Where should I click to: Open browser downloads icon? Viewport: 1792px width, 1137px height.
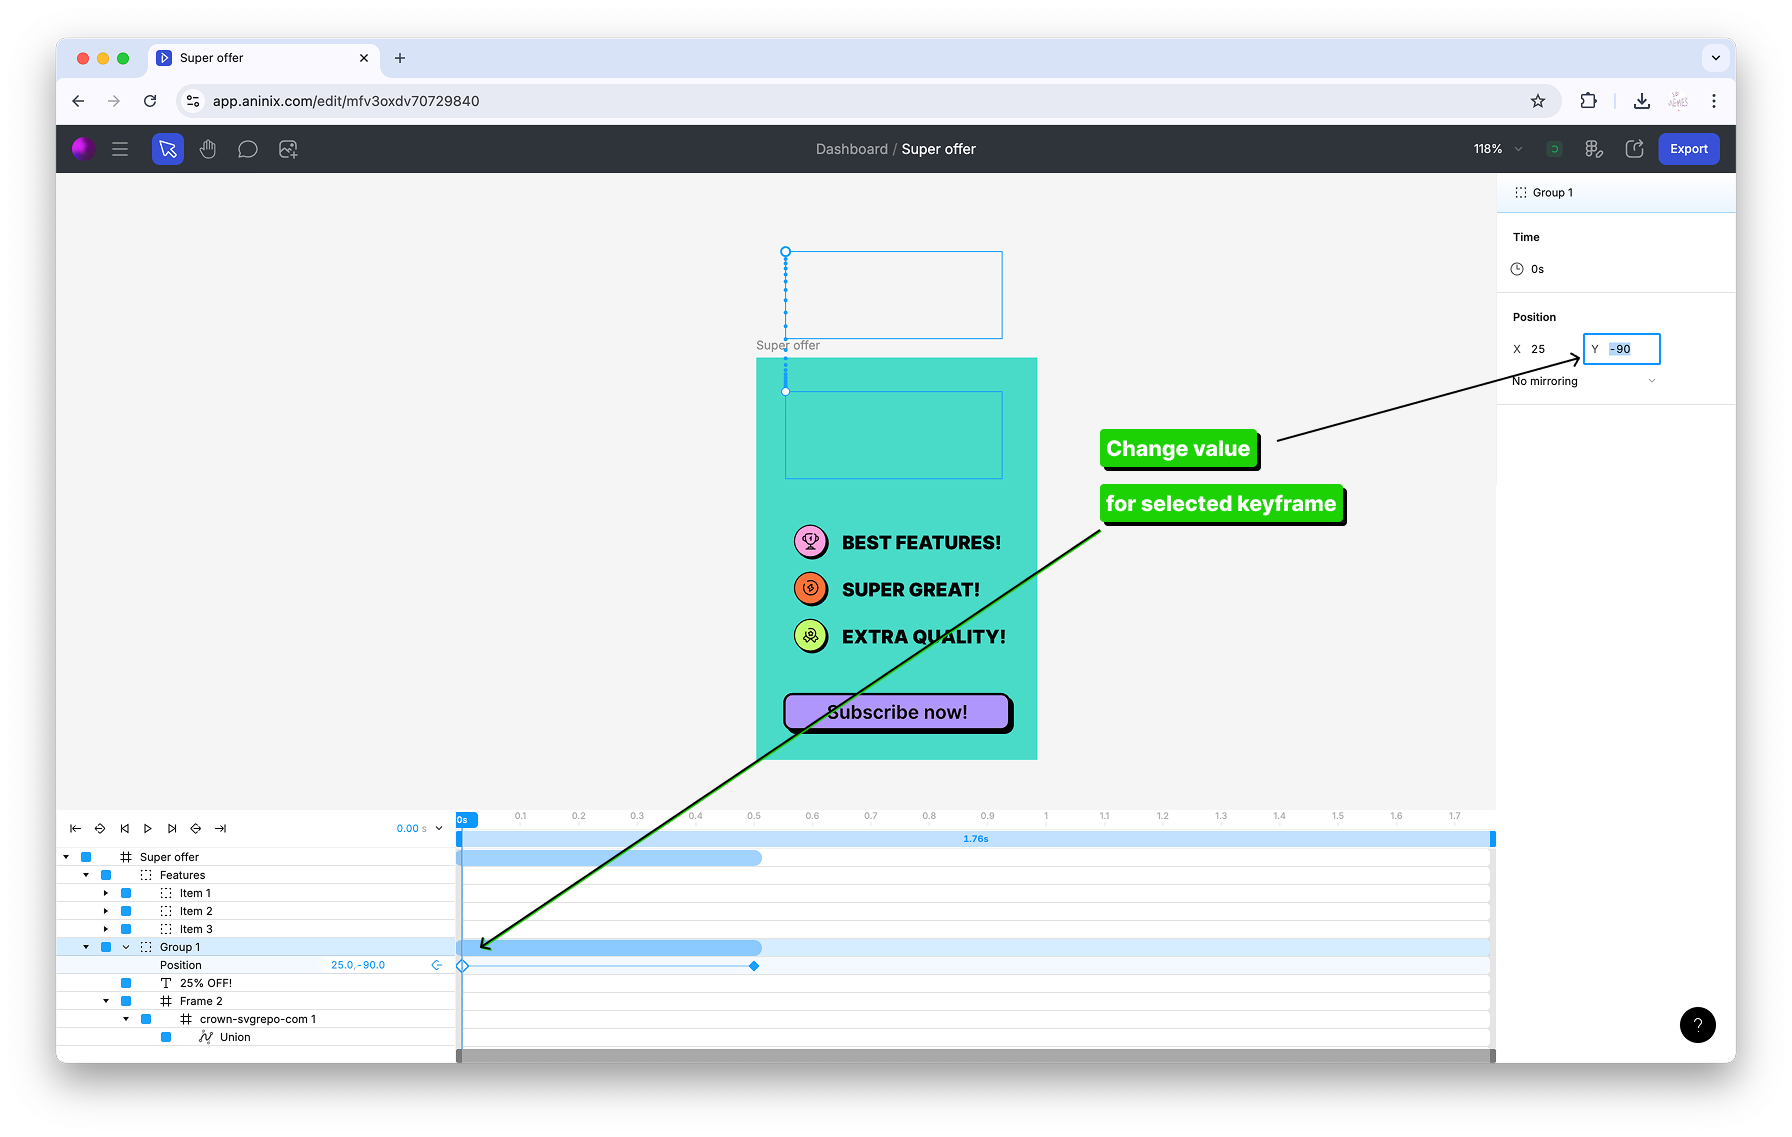[1641, 101]
